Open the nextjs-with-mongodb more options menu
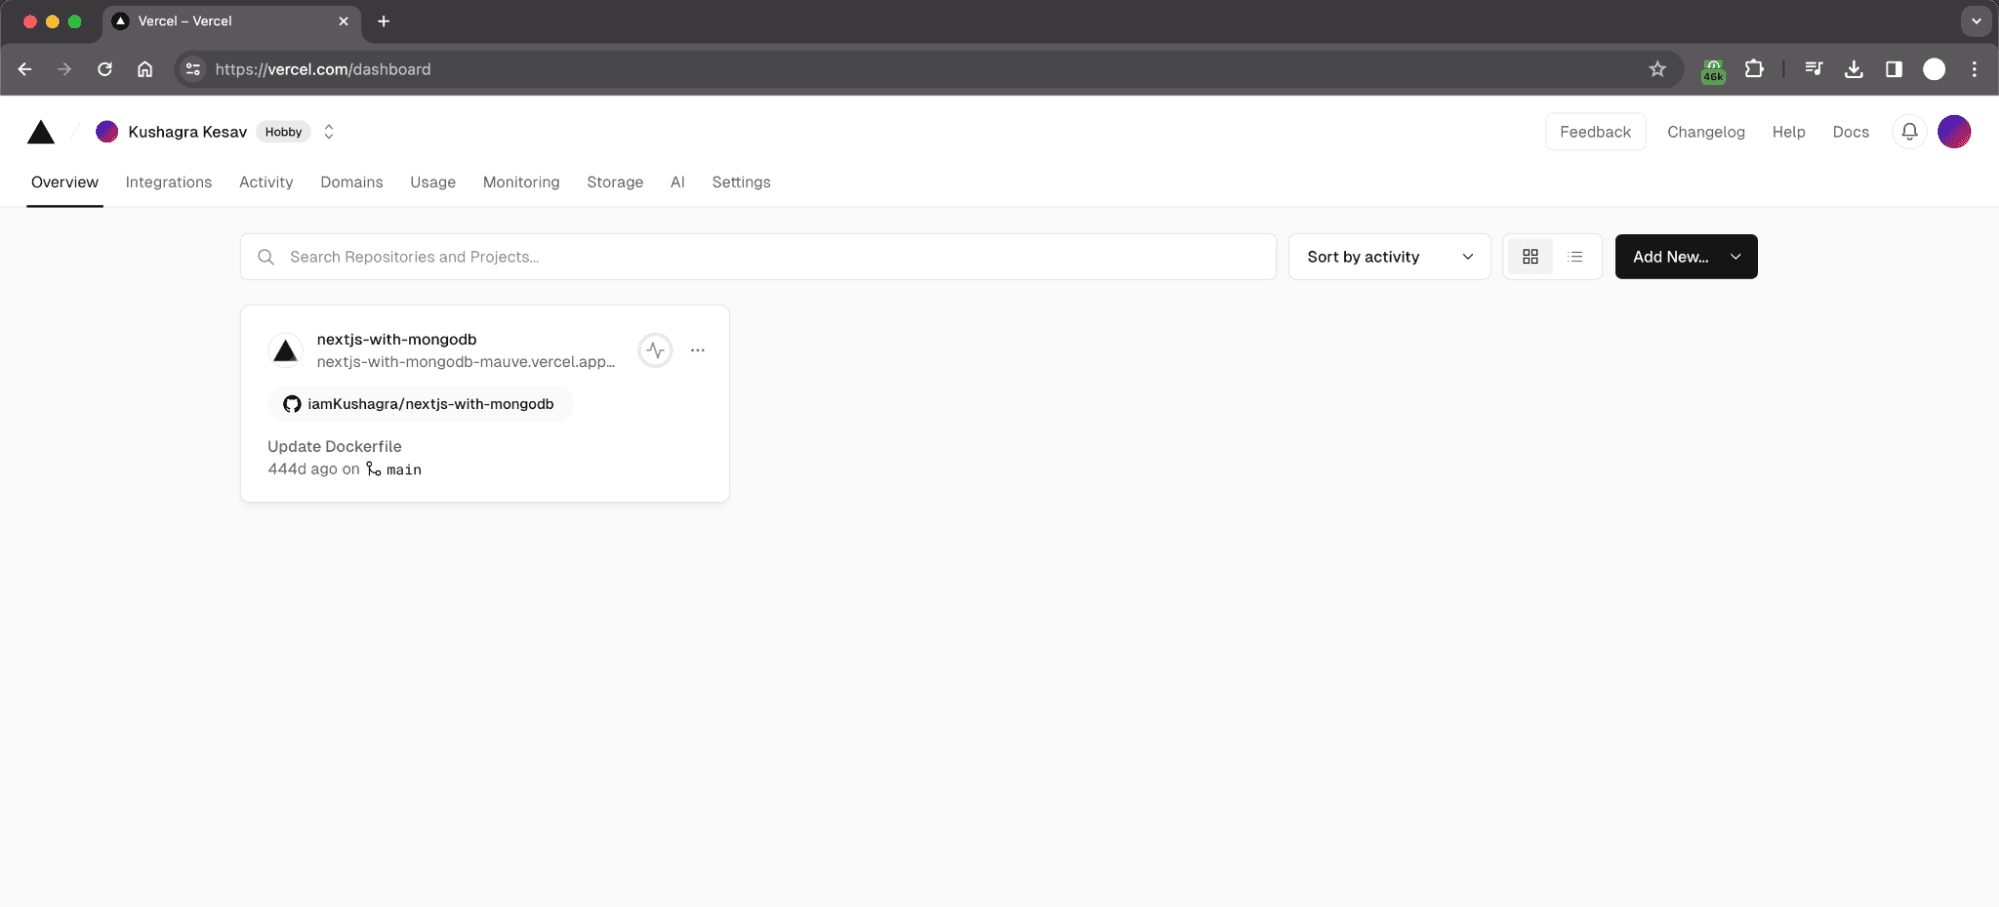Screen dimensions: 1999x907 pyautogui.click(x=697, y=350)
